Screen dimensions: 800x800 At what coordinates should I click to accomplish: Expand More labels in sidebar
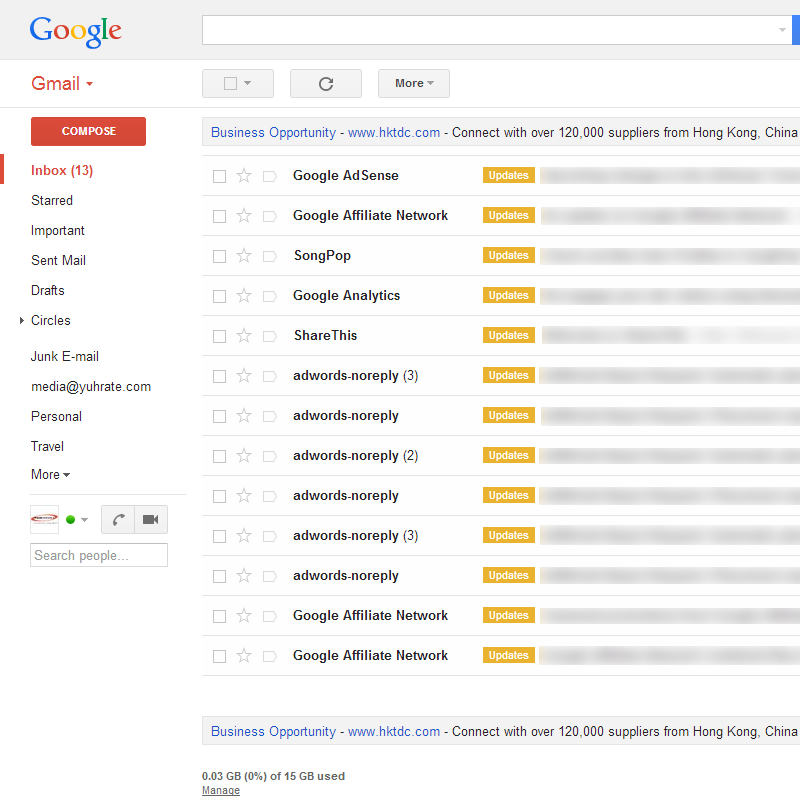coord(50,474)
